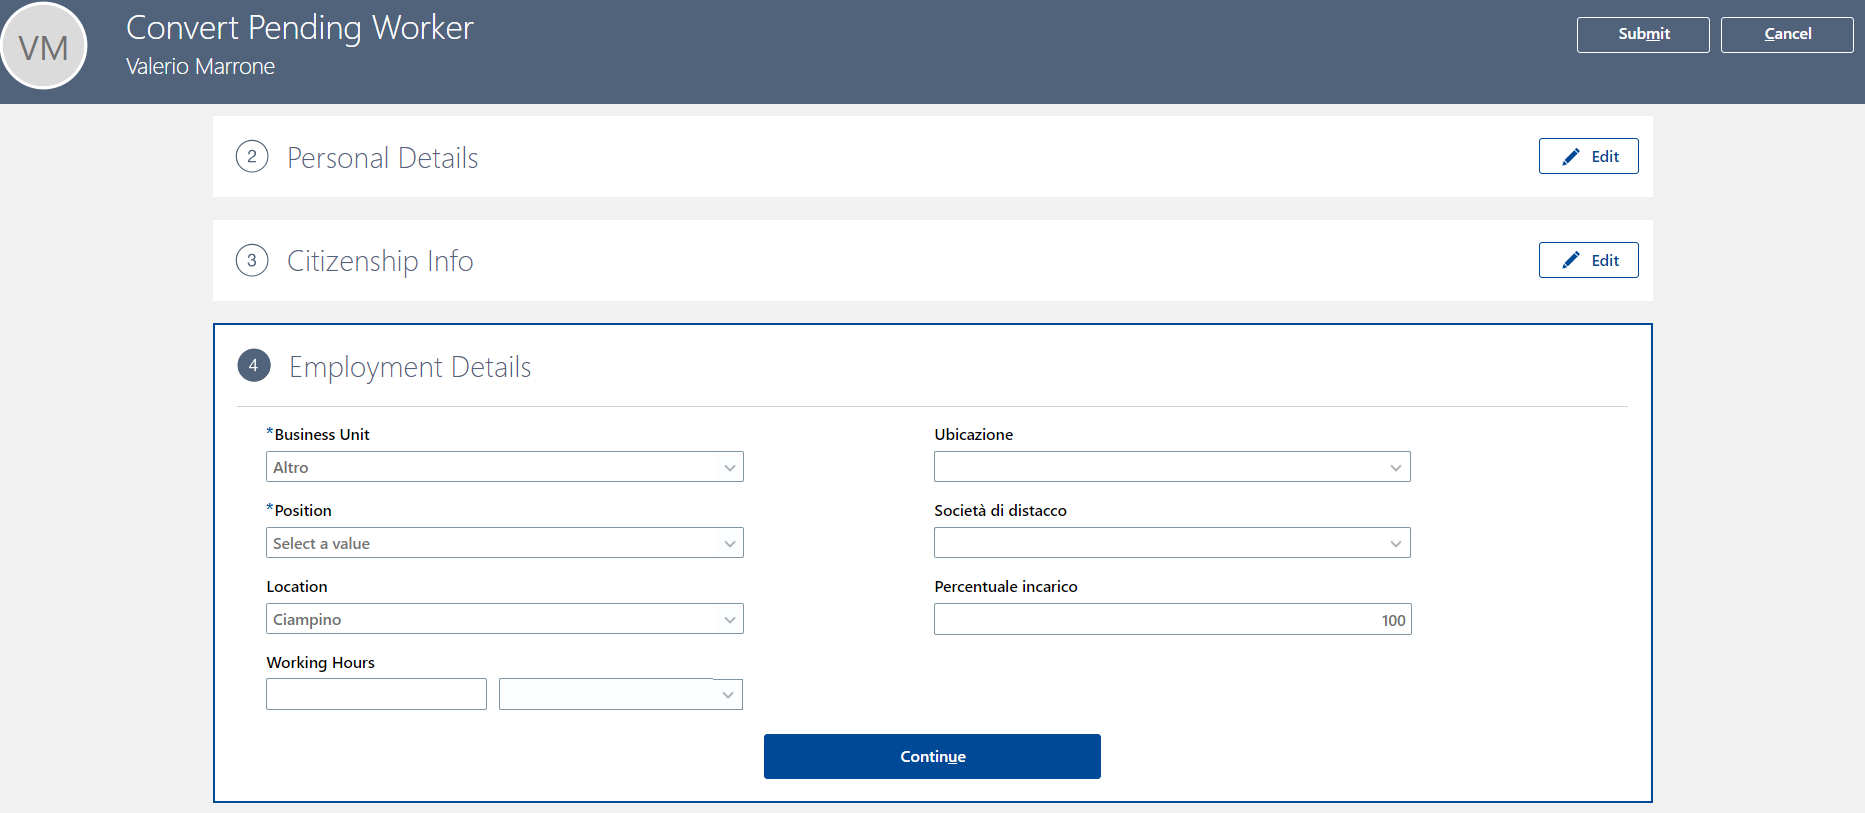This screenshot has width=1865, height=813.
Task: Click the step 2 circle icon
Action: 252,157
